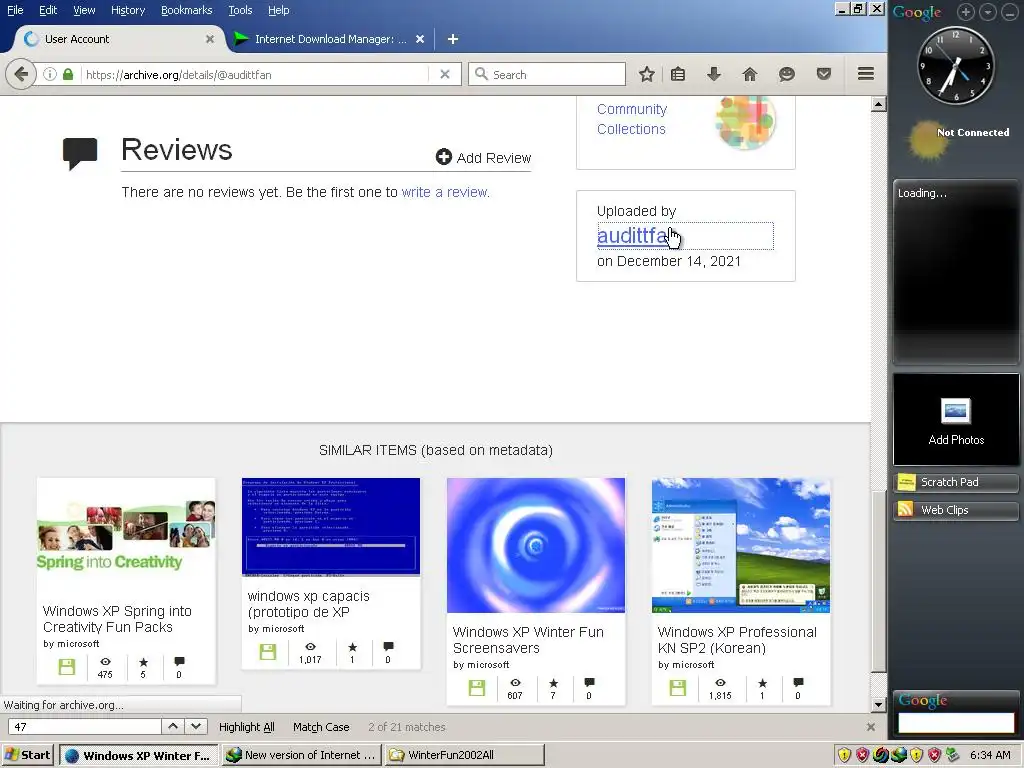Open the Community Collections link

632,119
